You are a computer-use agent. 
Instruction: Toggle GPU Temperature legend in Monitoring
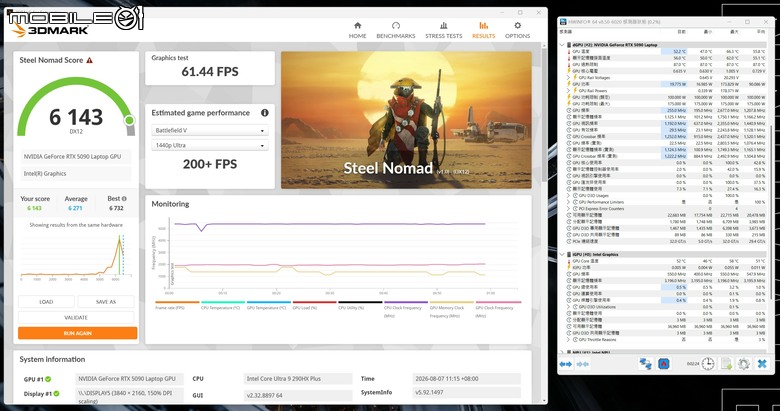(x=268, y=305)
